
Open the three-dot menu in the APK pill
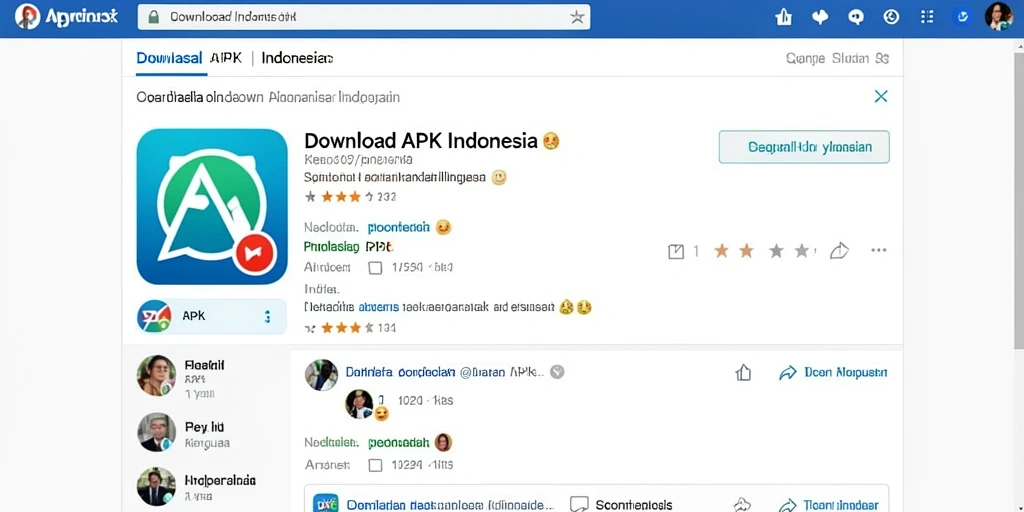pyautogui.click(x=266, y=317)
